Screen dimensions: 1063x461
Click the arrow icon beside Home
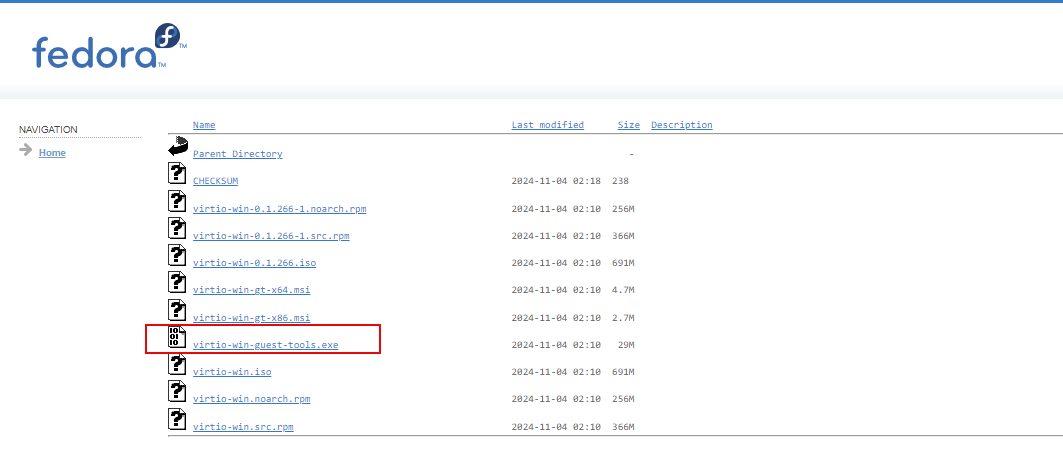click(26, 151)
